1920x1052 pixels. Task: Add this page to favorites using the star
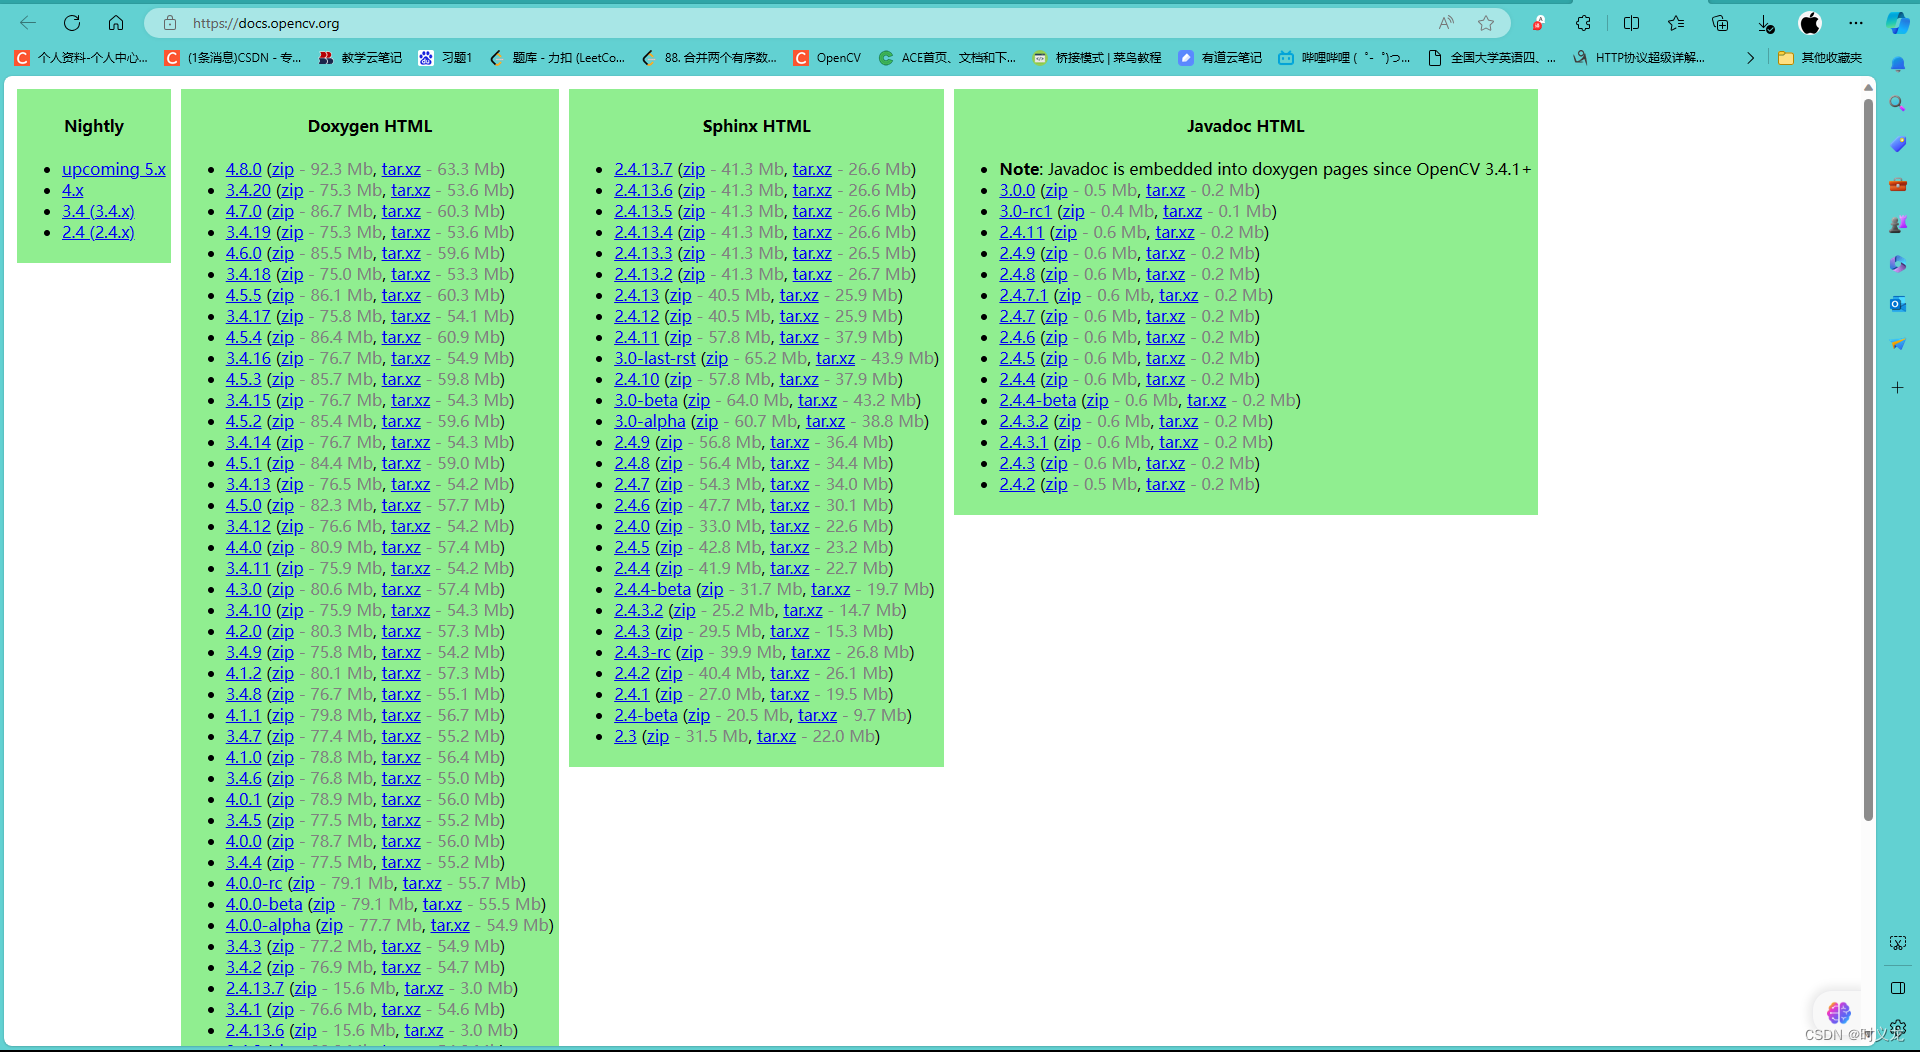point(1486,23)
